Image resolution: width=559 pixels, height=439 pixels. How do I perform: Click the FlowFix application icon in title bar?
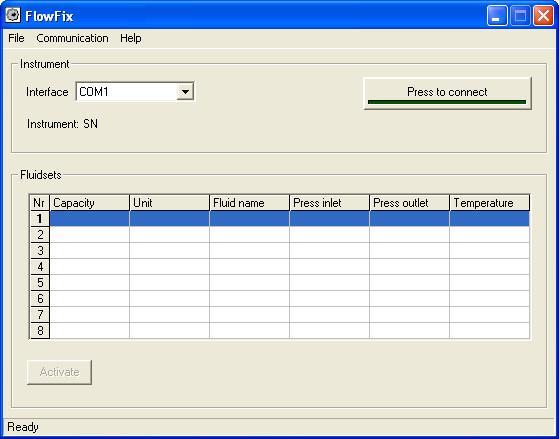[x=13, y=16]
